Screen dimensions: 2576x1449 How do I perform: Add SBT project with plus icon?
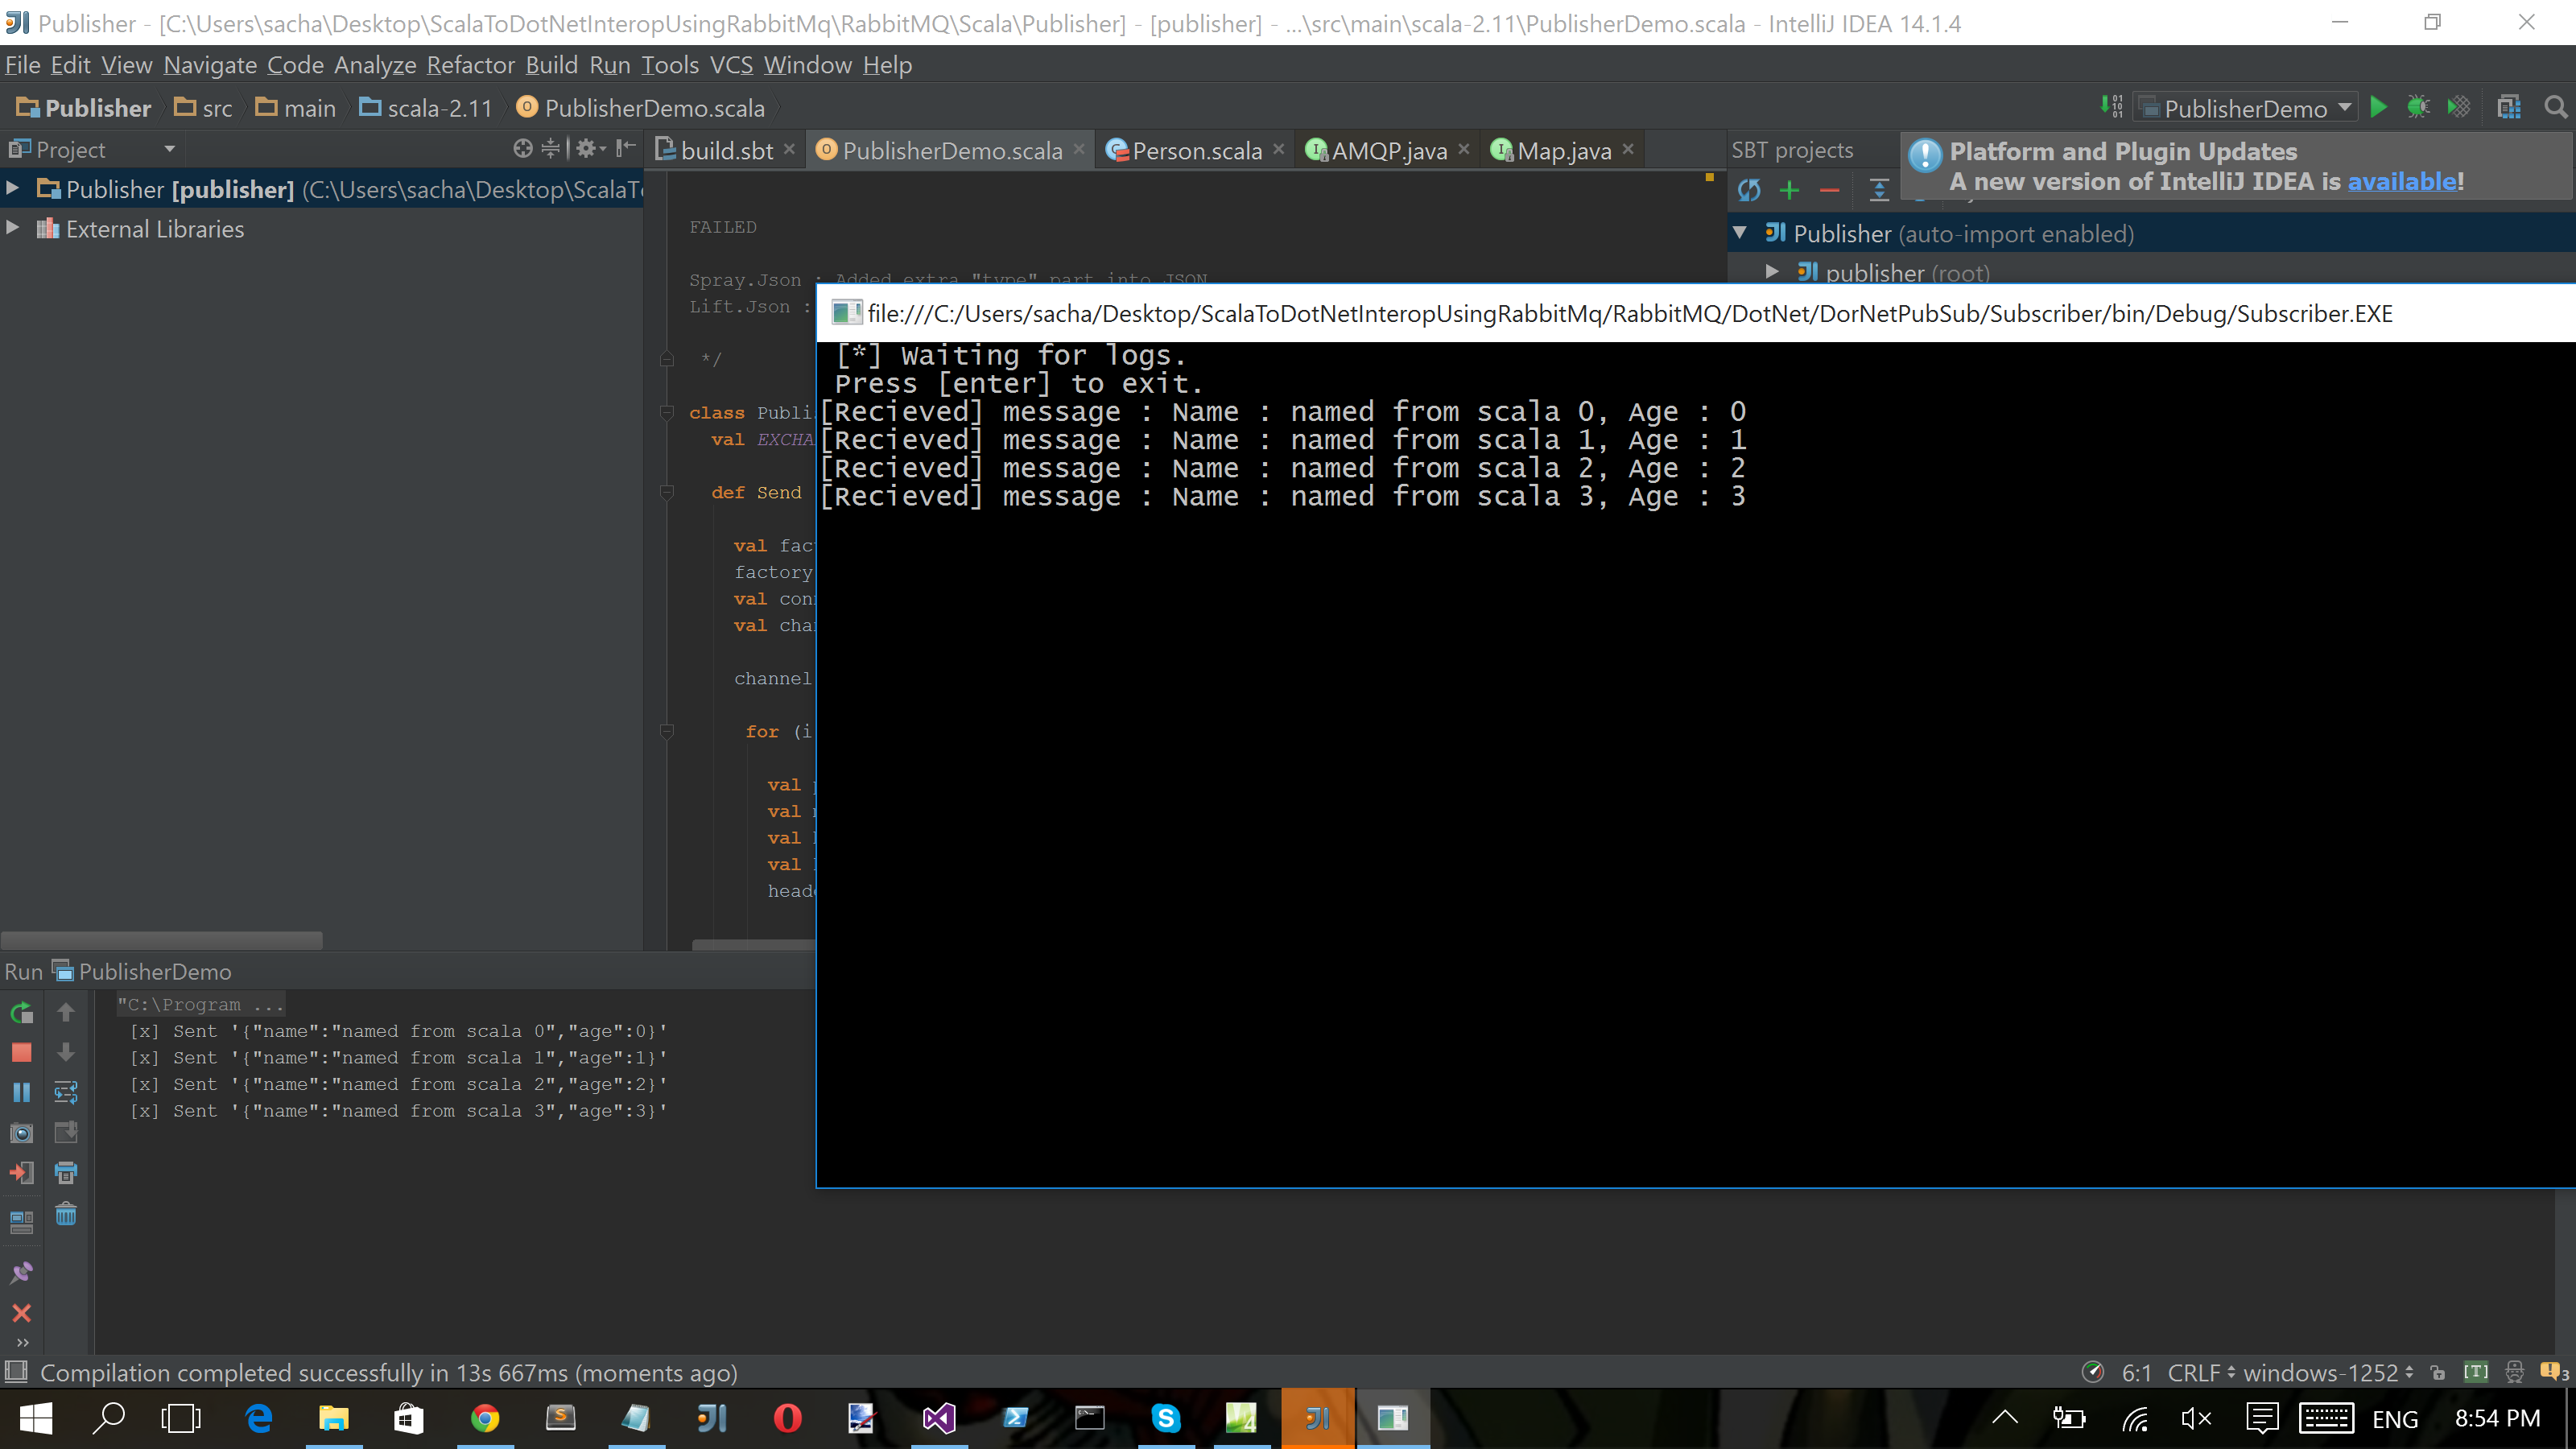tap(1789, 190)
